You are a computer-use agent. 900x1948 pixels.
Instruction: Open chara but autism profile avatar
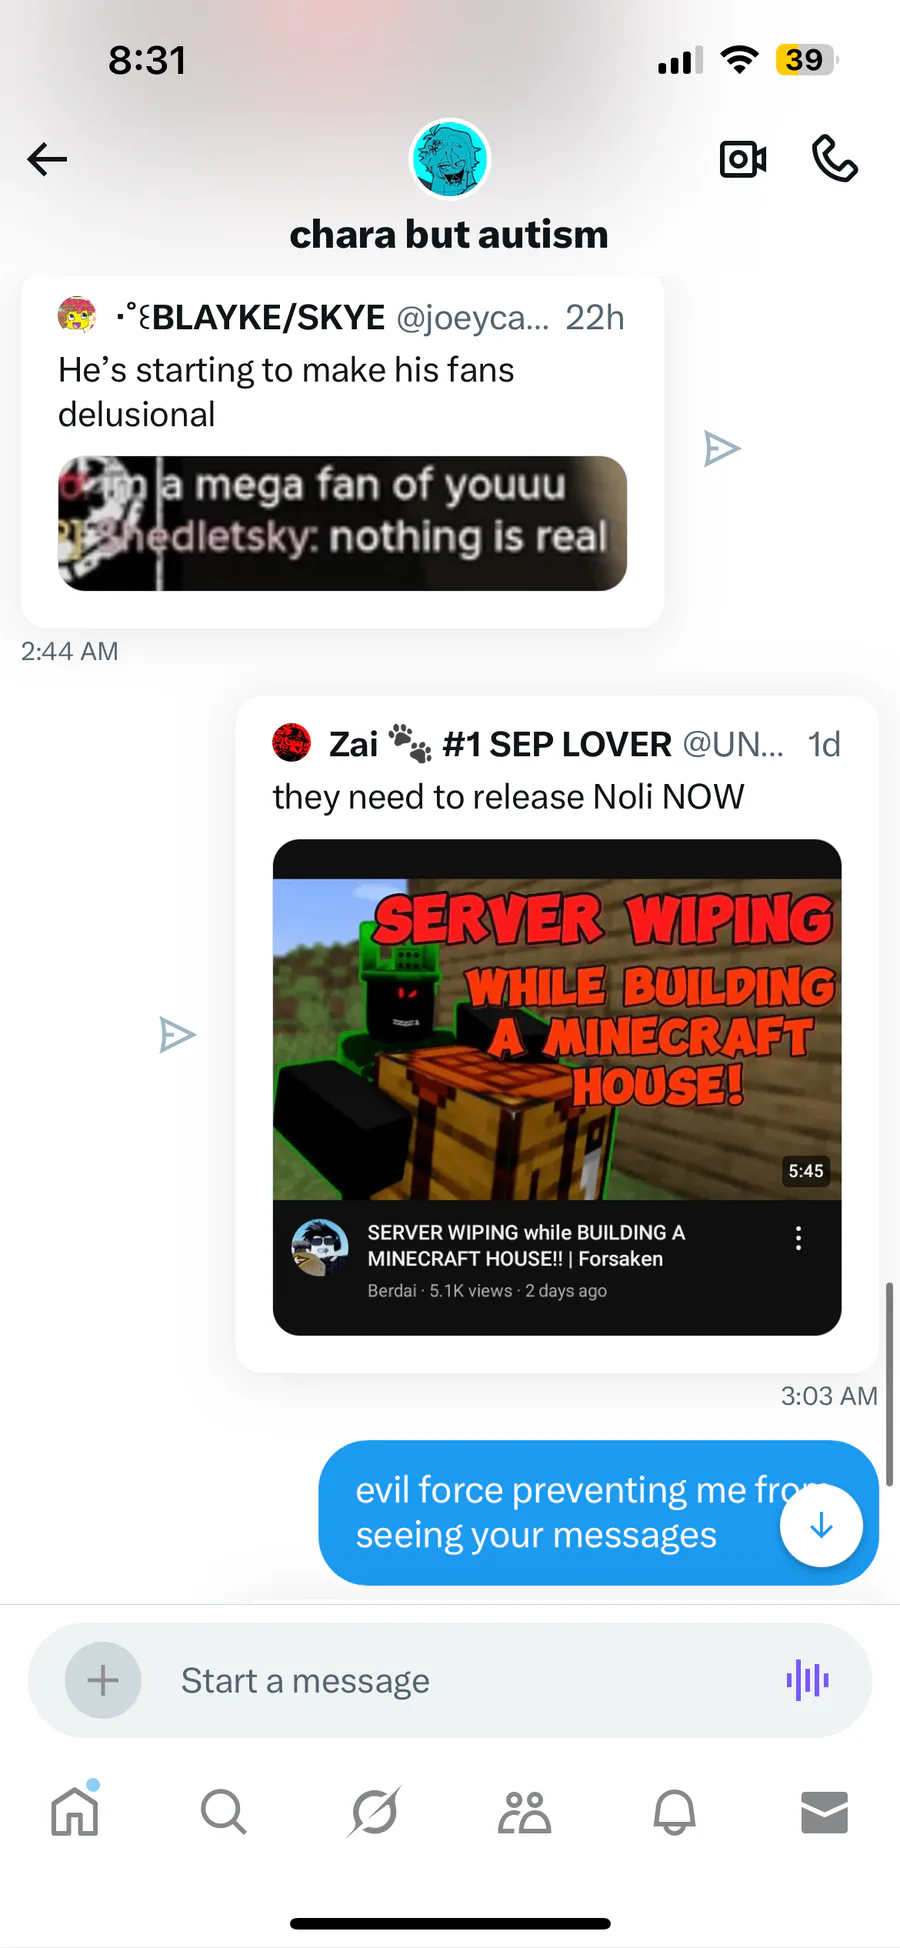point(450,159)
